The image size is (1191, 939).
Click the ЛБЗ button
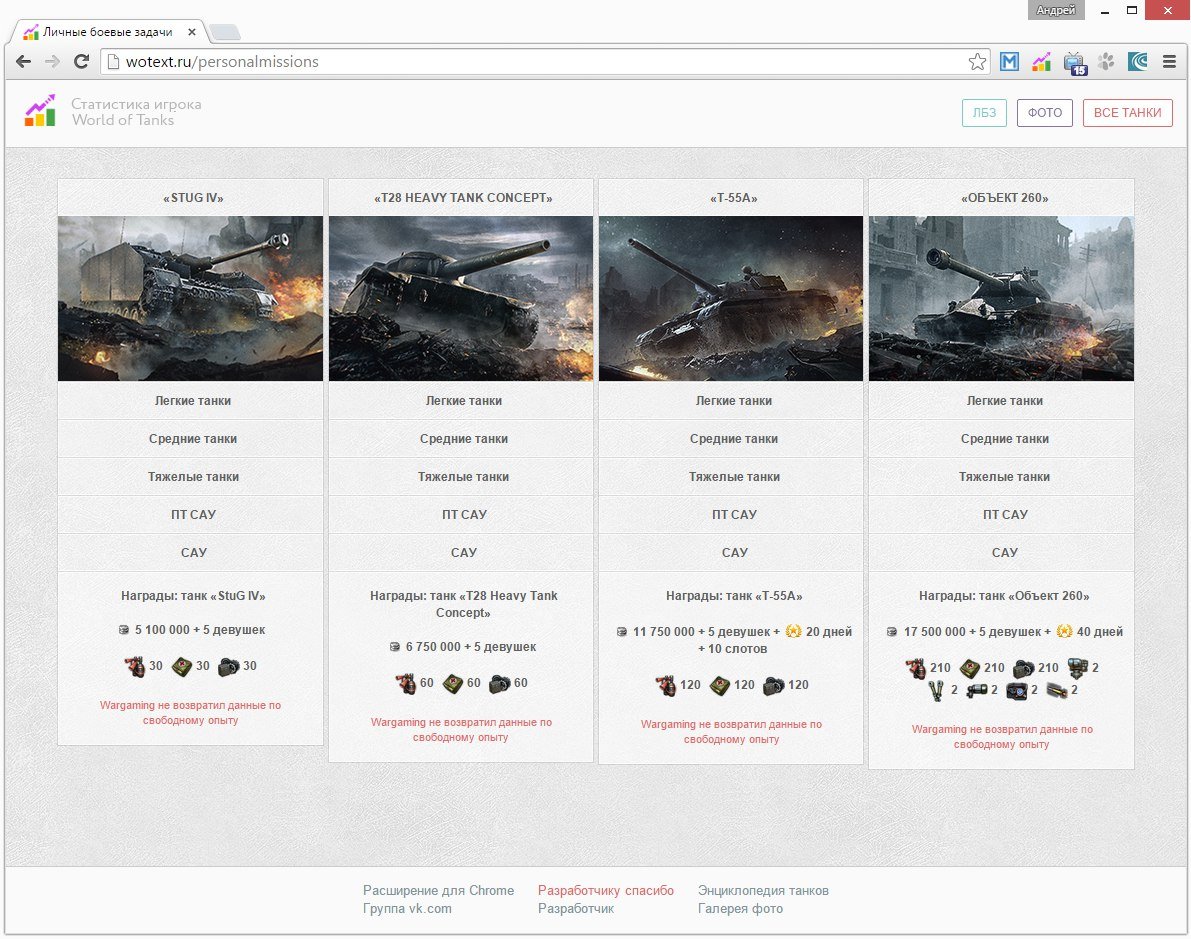984,112
